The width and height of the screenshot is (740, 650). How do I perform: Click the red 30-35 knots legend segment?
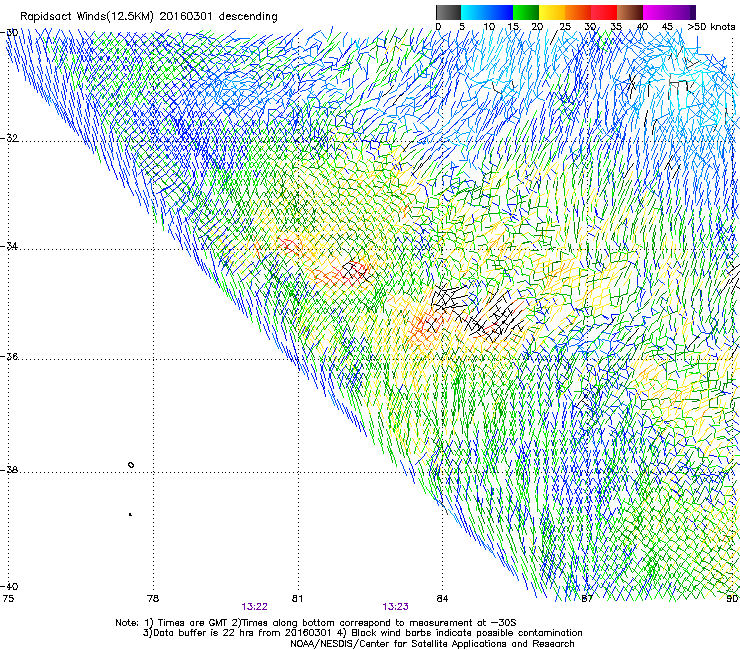[604, 12]
